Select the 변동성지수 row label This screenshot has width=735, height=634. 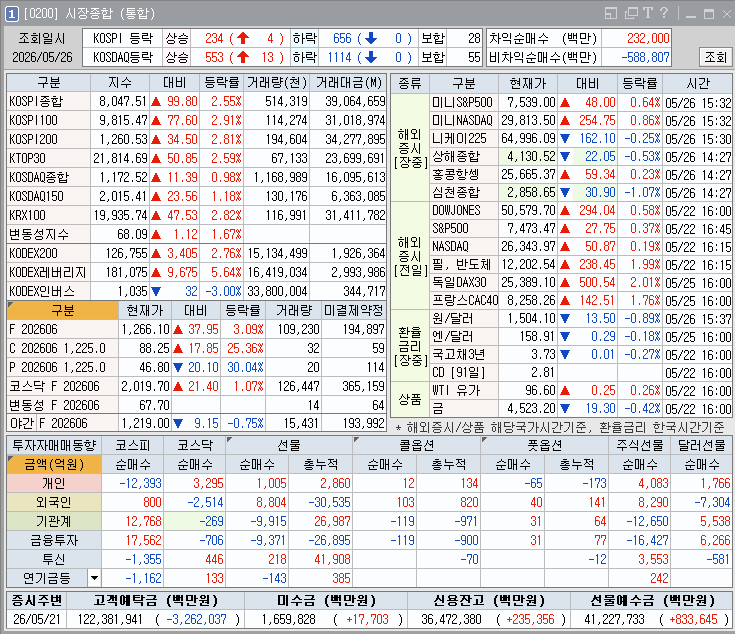pyautogui.click(x=48, y=234)
